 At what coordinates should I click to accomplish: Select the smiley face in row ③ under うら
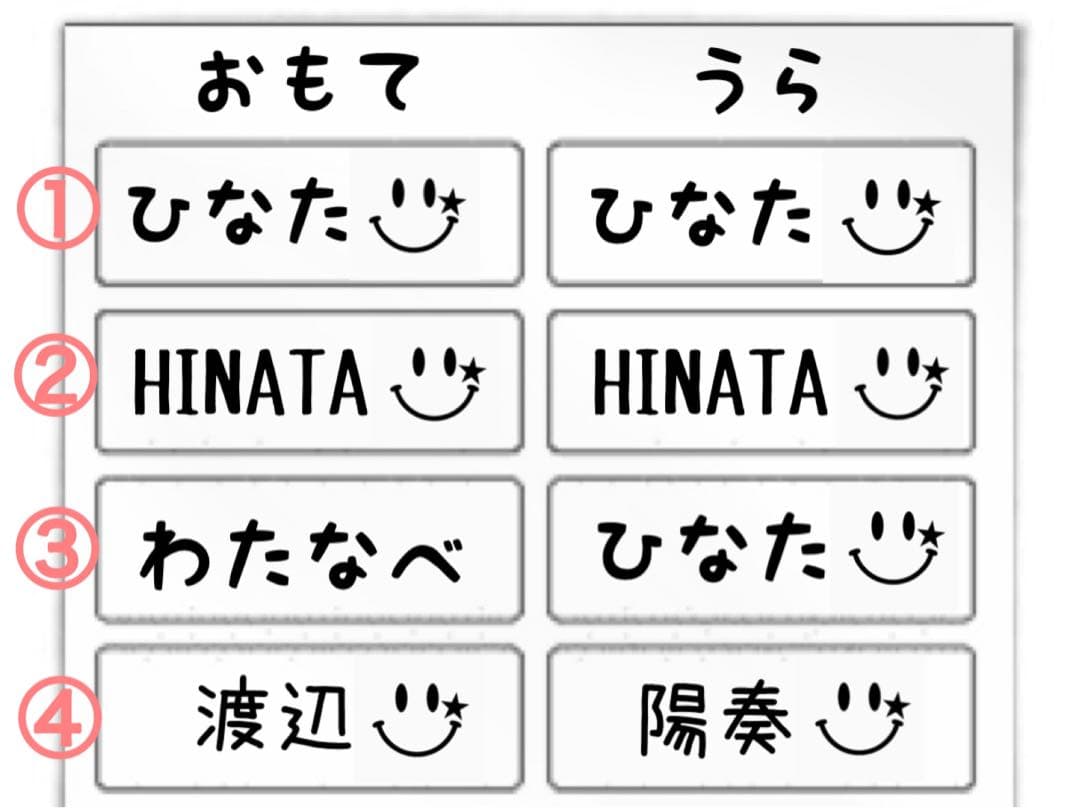(x=895, y=549)
